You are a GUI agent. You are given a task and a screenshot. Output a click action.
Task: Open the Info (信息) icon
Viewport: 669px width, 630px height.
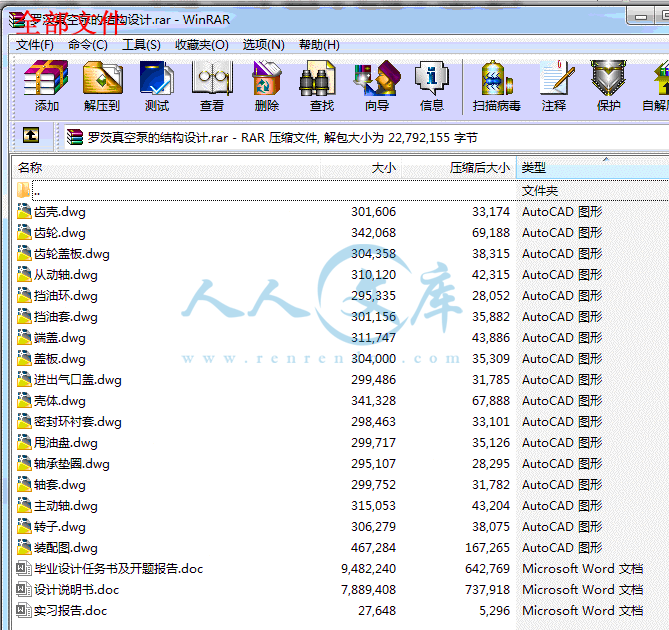432,78
